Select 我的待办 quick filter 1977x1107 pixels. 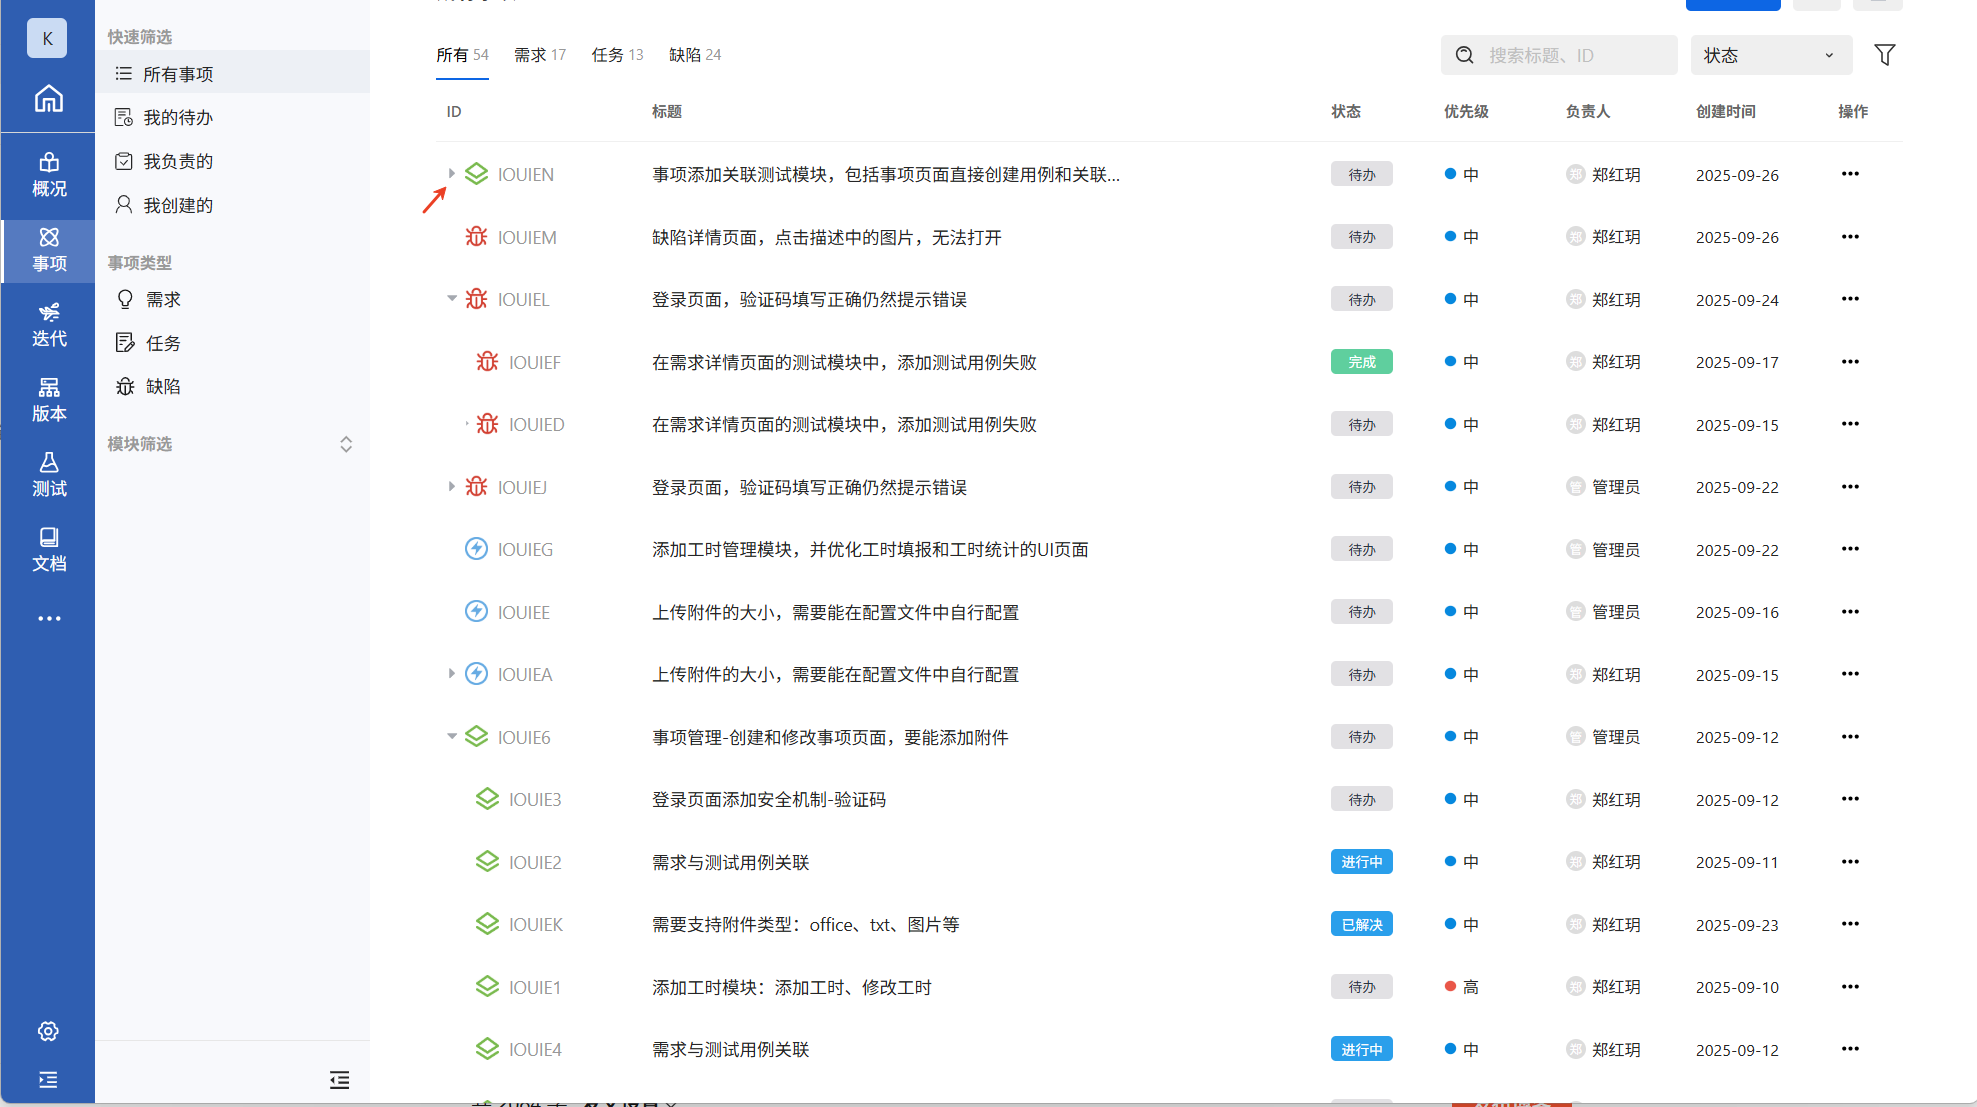pos(178,118)
